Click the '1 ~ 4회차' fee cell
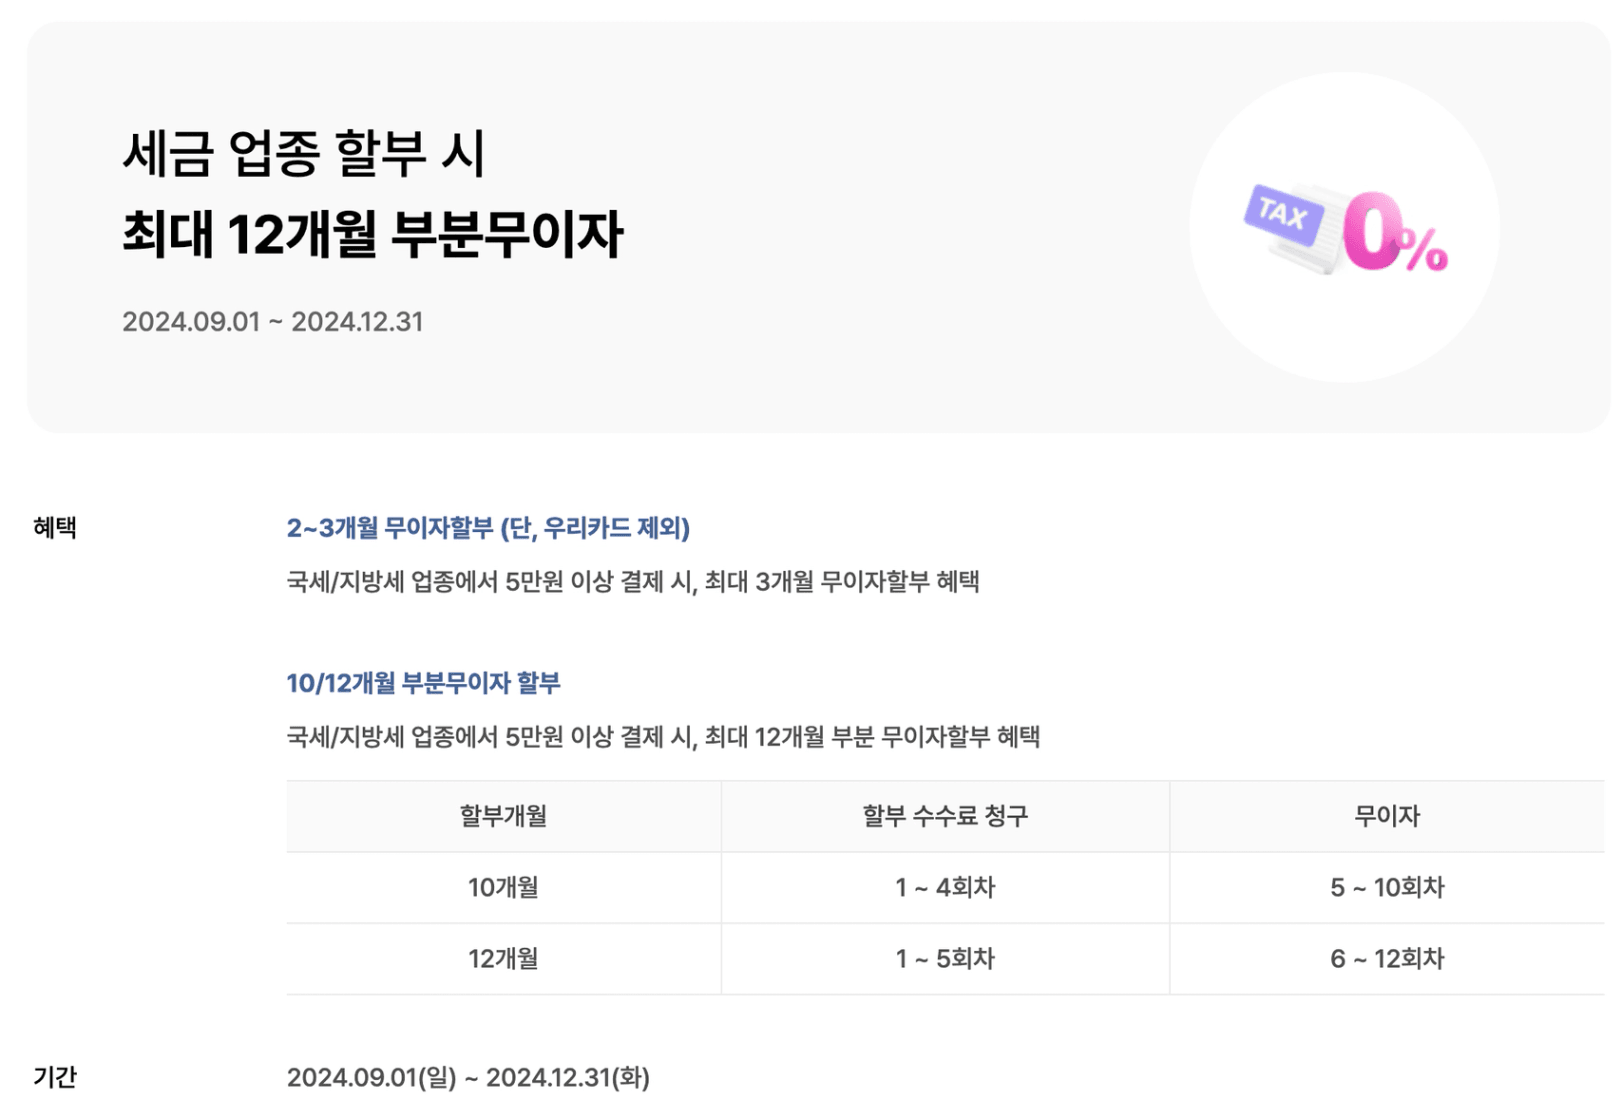The image size is (1622, 1119). pos(945,887)
